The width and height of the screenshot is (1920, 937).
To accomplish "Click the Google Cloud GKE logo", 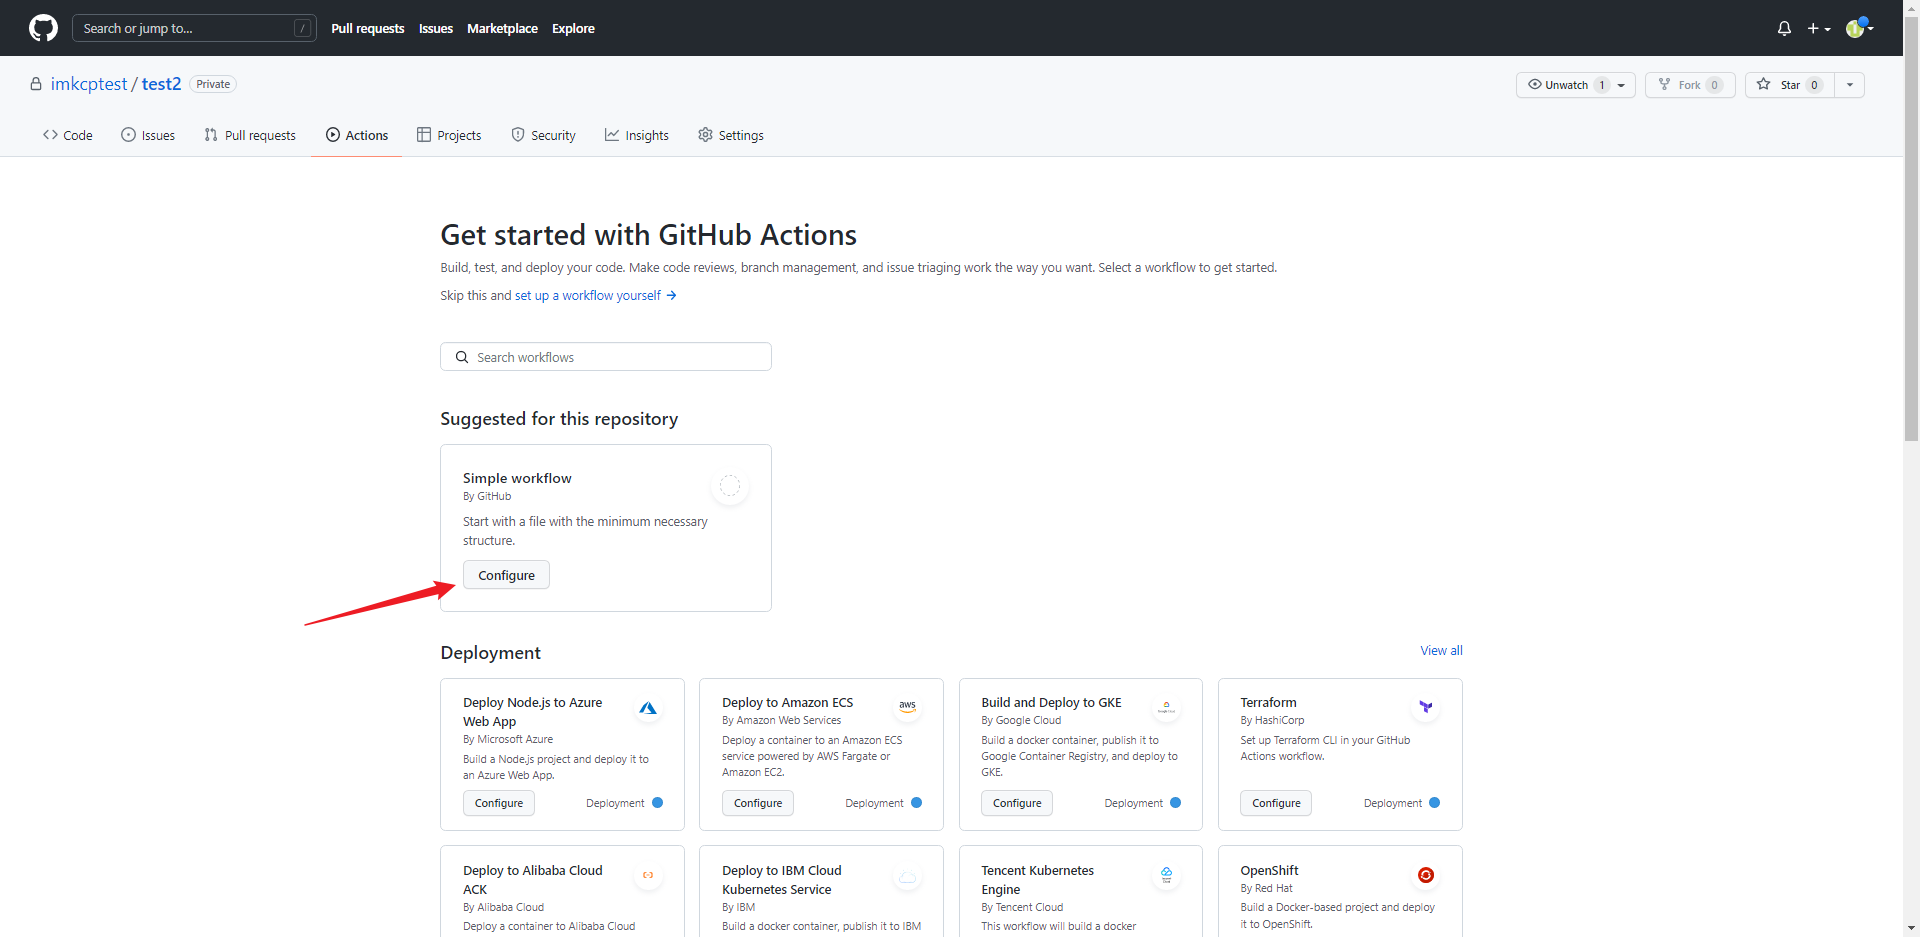I will [1166, 707].
